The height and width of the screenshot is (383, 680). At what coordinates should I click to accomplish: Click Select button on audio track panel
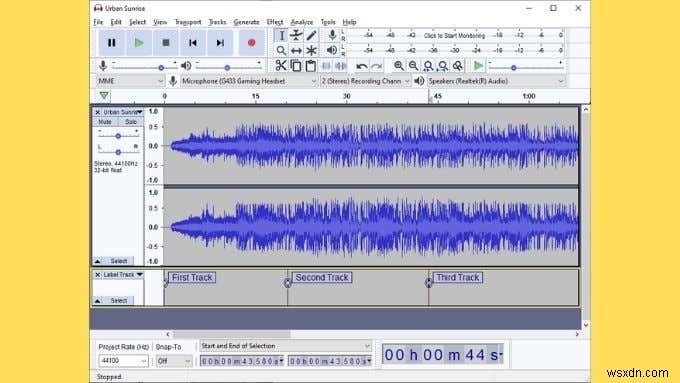click(x=118, y=261)
